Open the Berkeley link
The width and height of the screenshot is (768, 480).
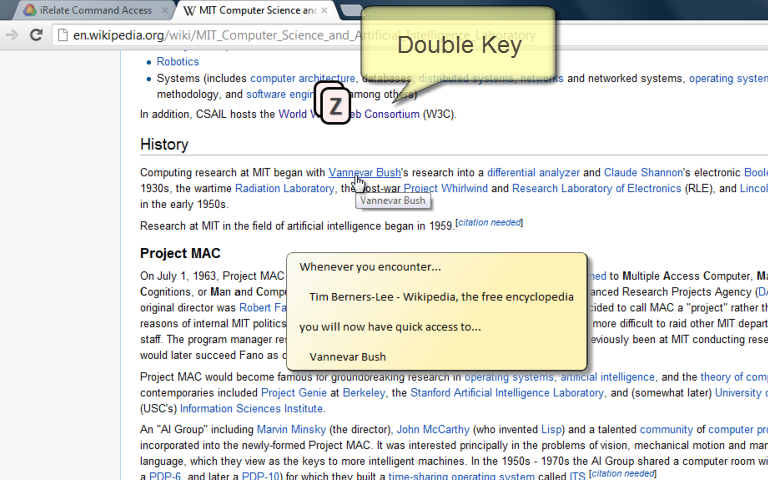click(x=364, y=393)
